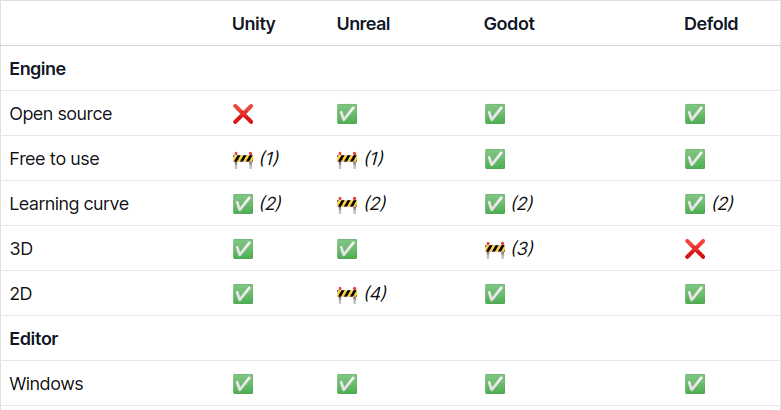This screenshot has width=781, height=410.
Task: Click the Unreal column header
Action: pyautogui.click(x=362, y=23)
